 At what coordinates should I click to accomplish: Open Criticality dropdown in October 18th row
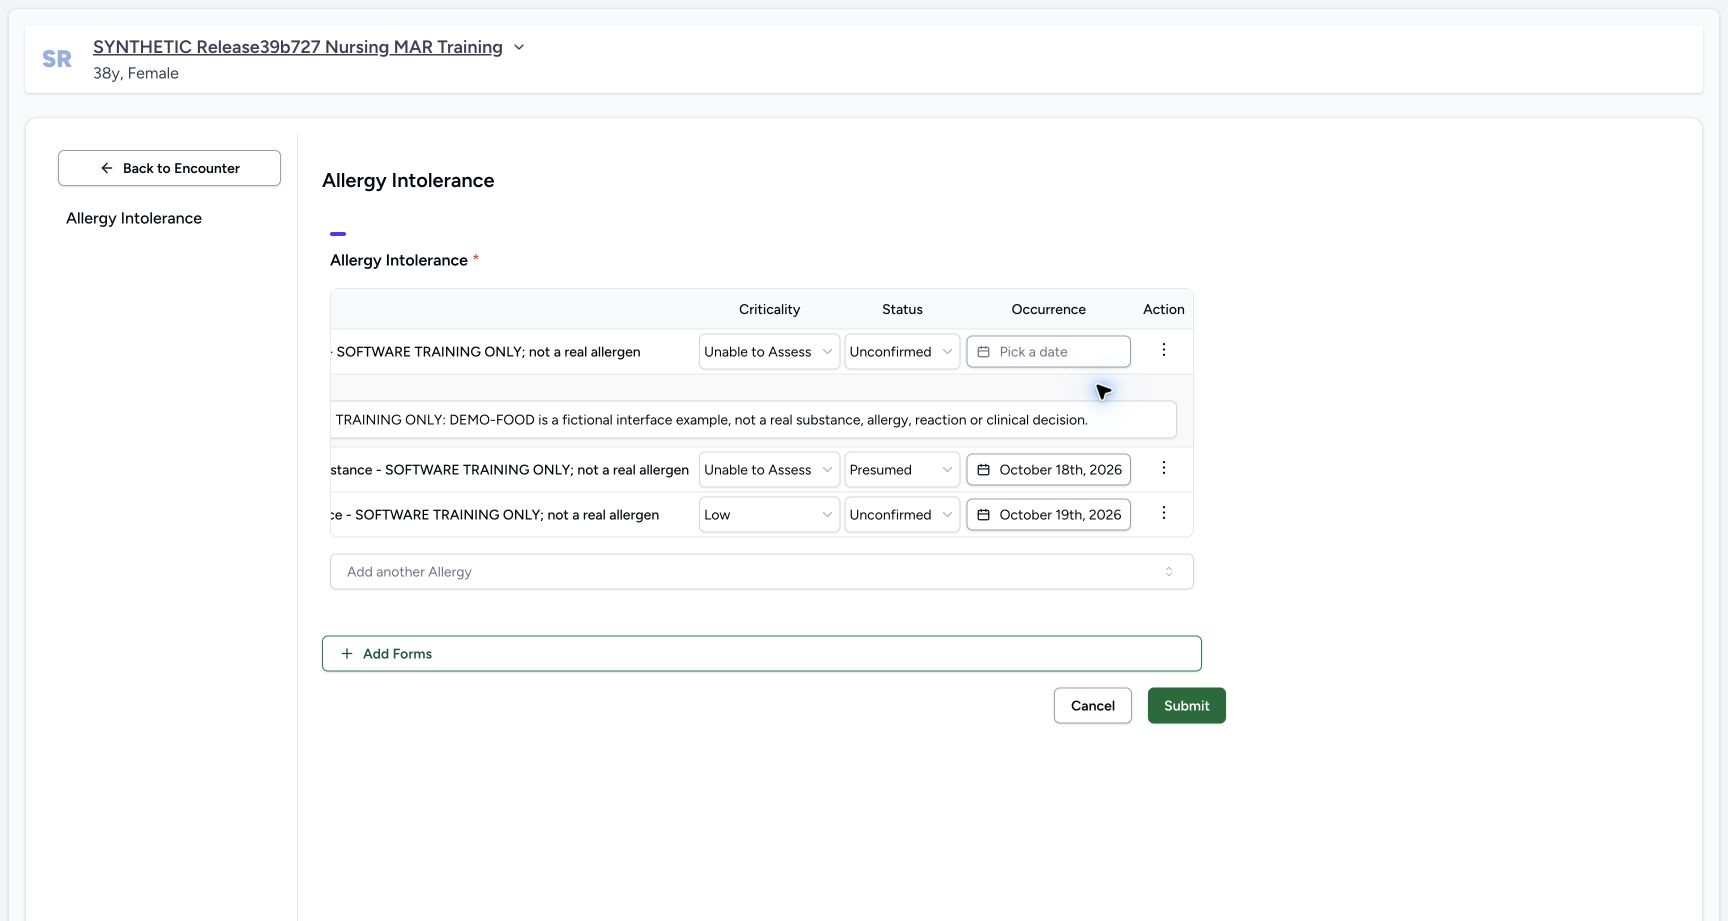769,470
